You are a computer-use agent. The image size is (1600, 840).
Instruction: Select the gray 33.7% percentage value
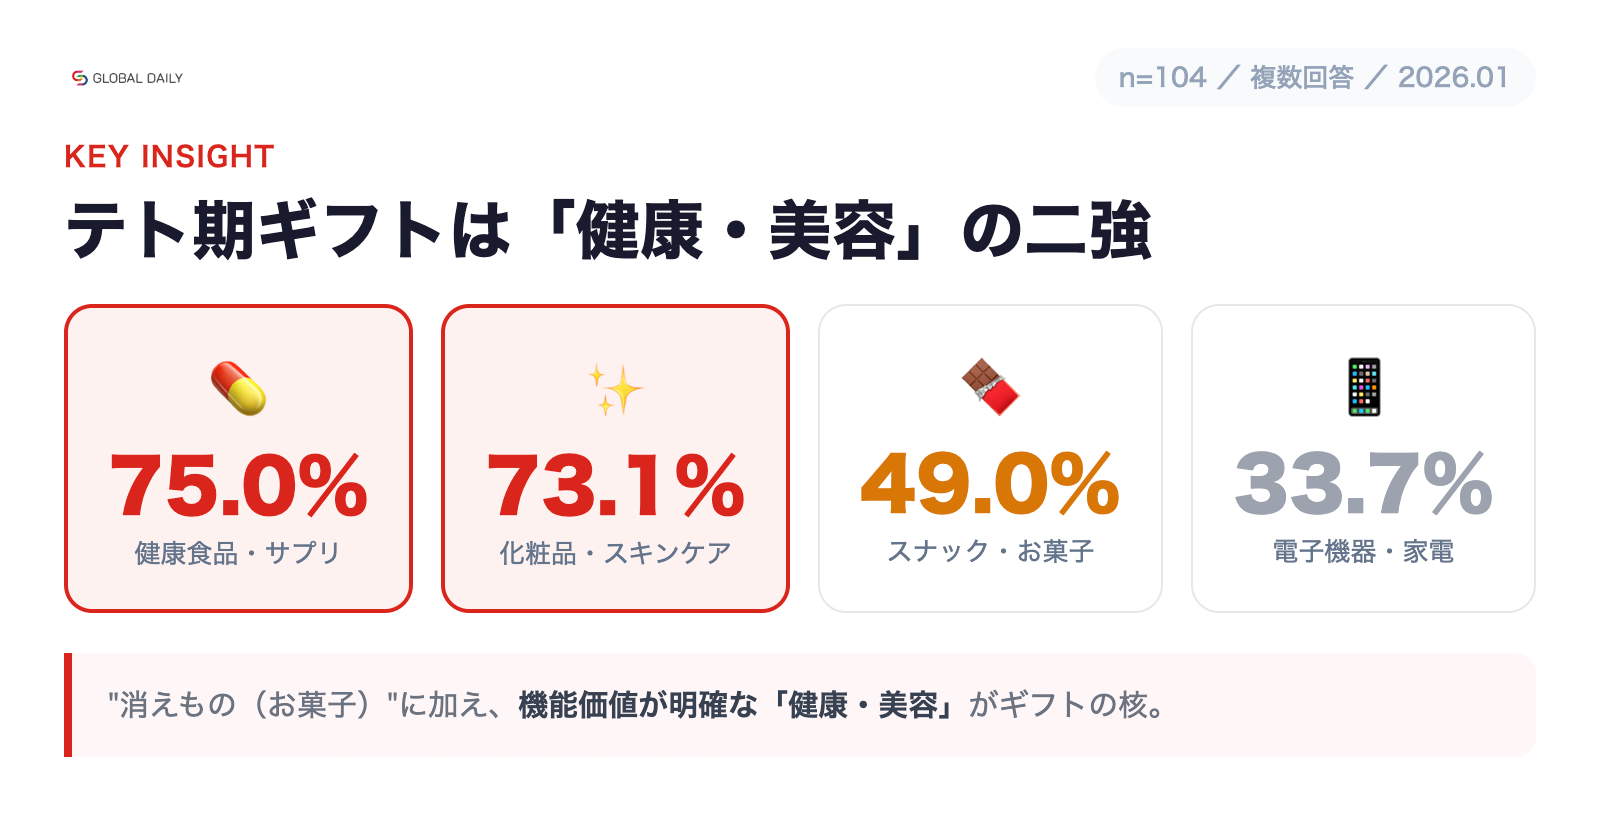point(1364,484)
